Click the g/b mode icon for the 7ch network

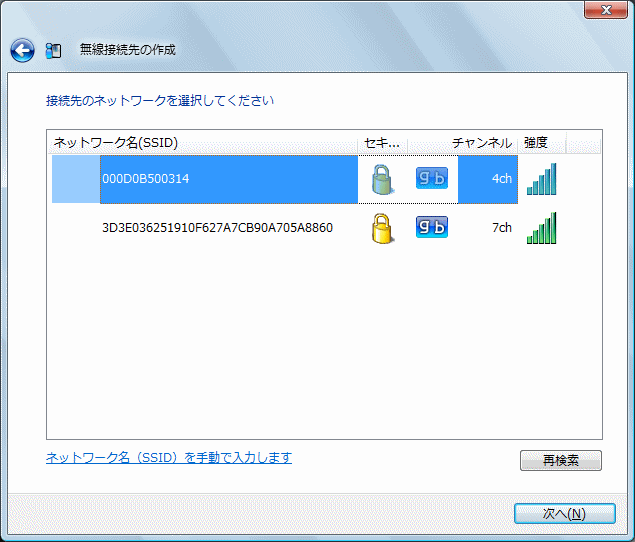[x=432, y=228]
